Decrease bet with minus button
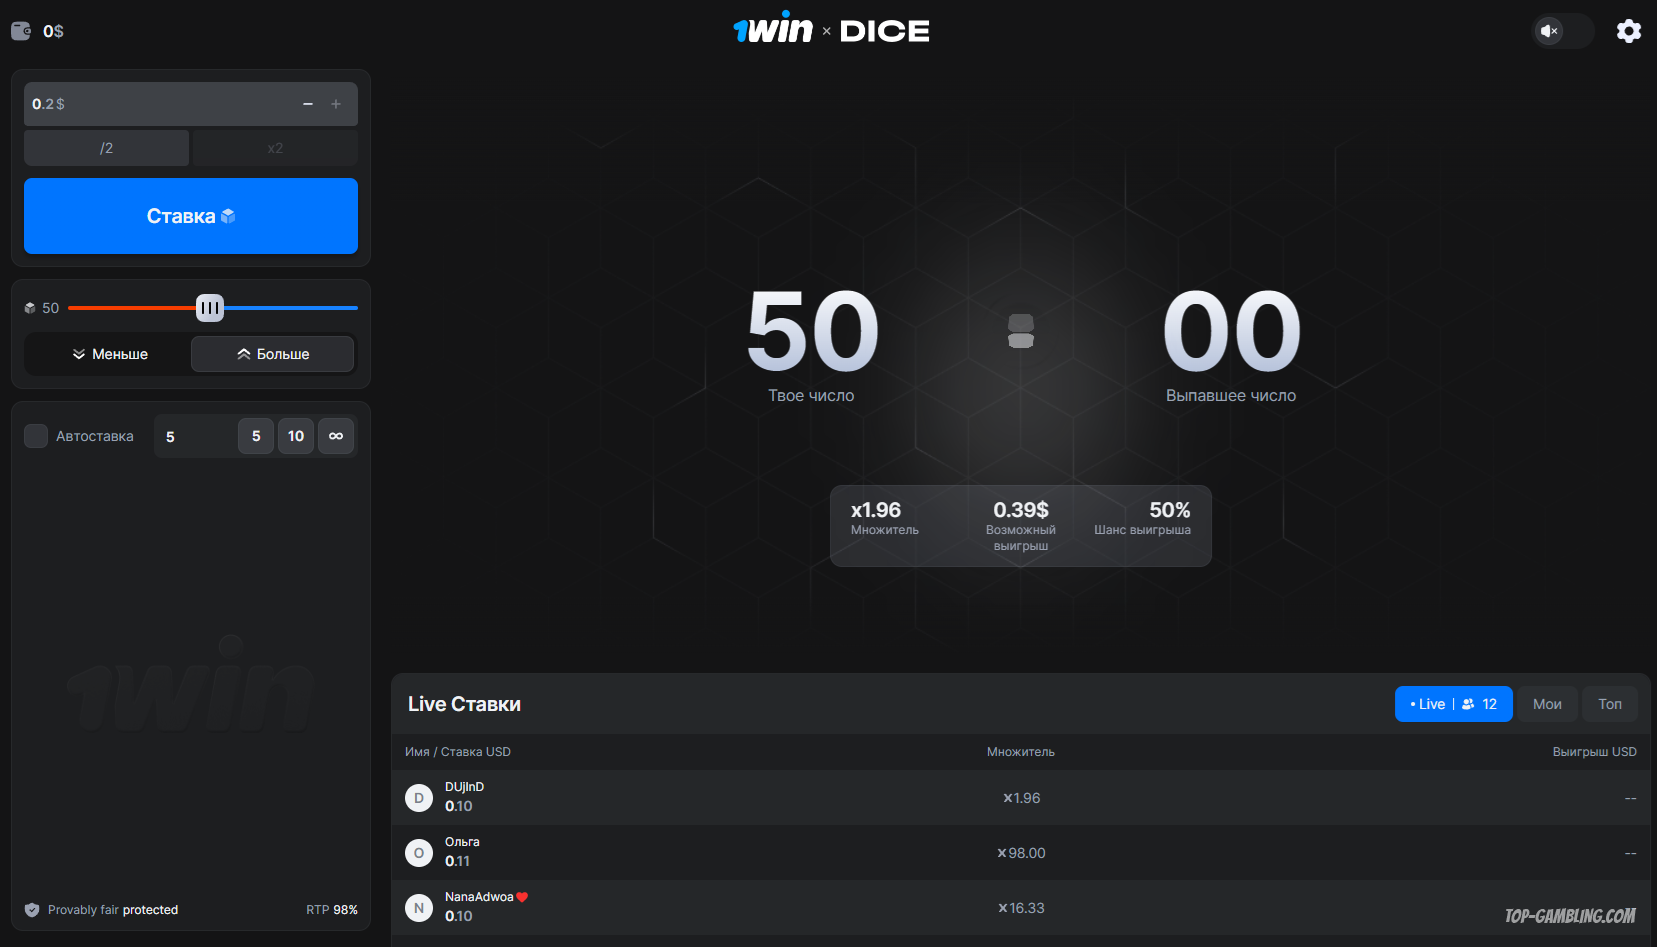The height and width of the screenshot is (947, 1657). tap(308, 104)
